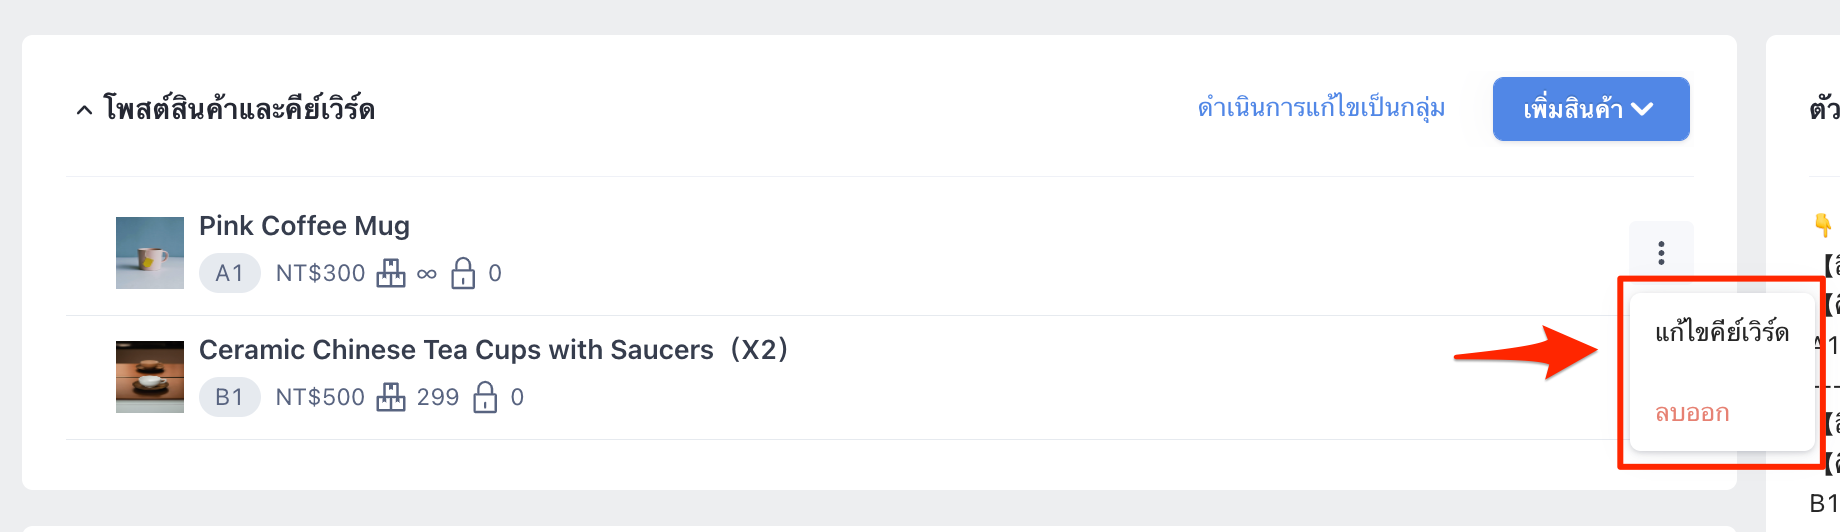Click dropdown arrow on เพิ่มสินค้า button
Image resolution: width=1840 pixels, height=532 pixels.
tap(1643, 109)
